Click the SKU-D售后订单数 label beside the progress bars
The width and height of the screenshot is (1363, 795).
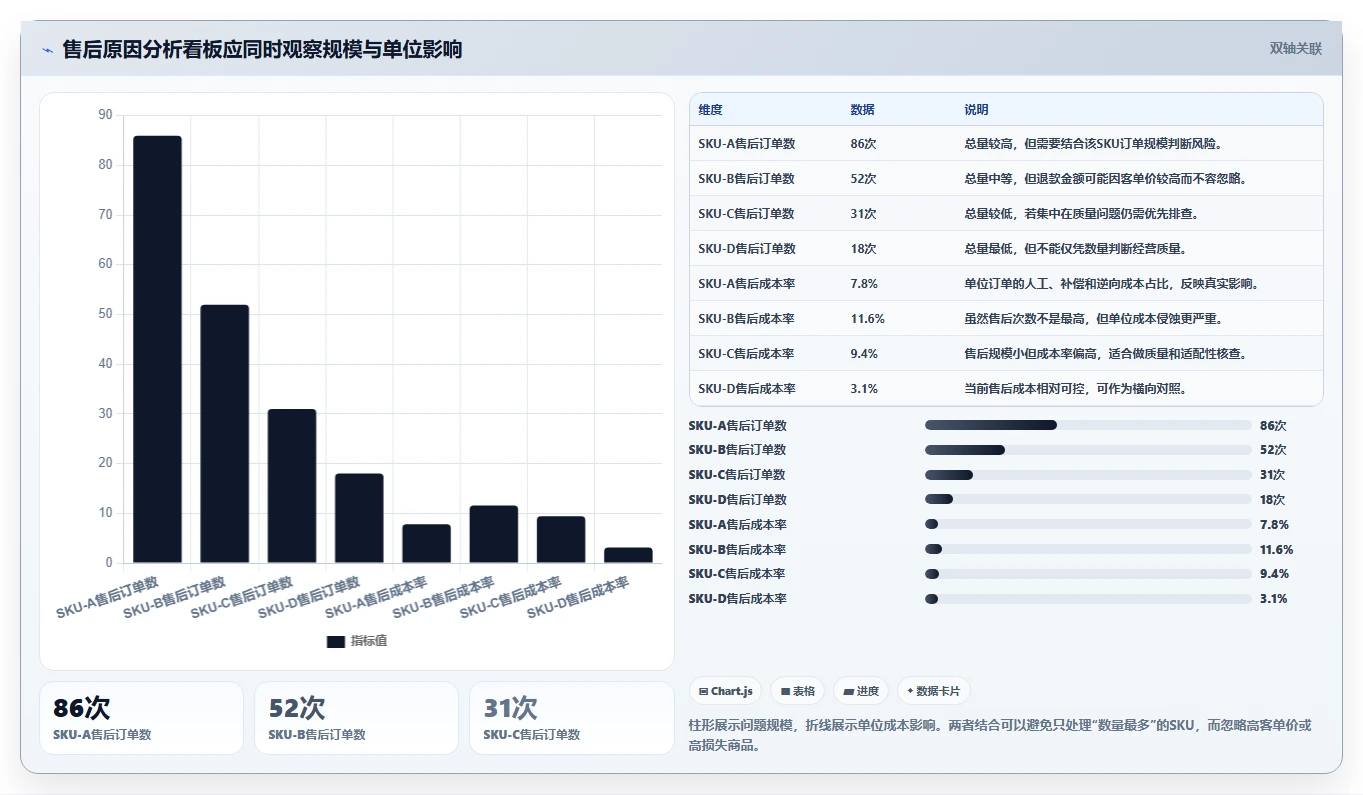point(737,499)
